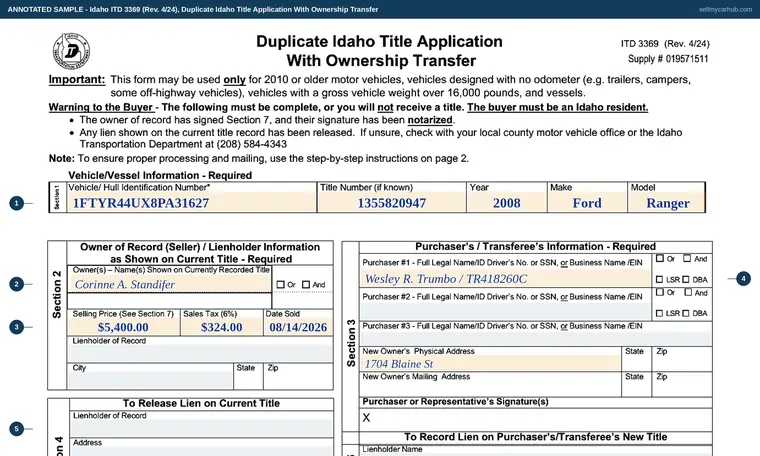Open the sellmycarhub.com link in header
Viewport: 760px width, 456px height.
pos(725,9)
